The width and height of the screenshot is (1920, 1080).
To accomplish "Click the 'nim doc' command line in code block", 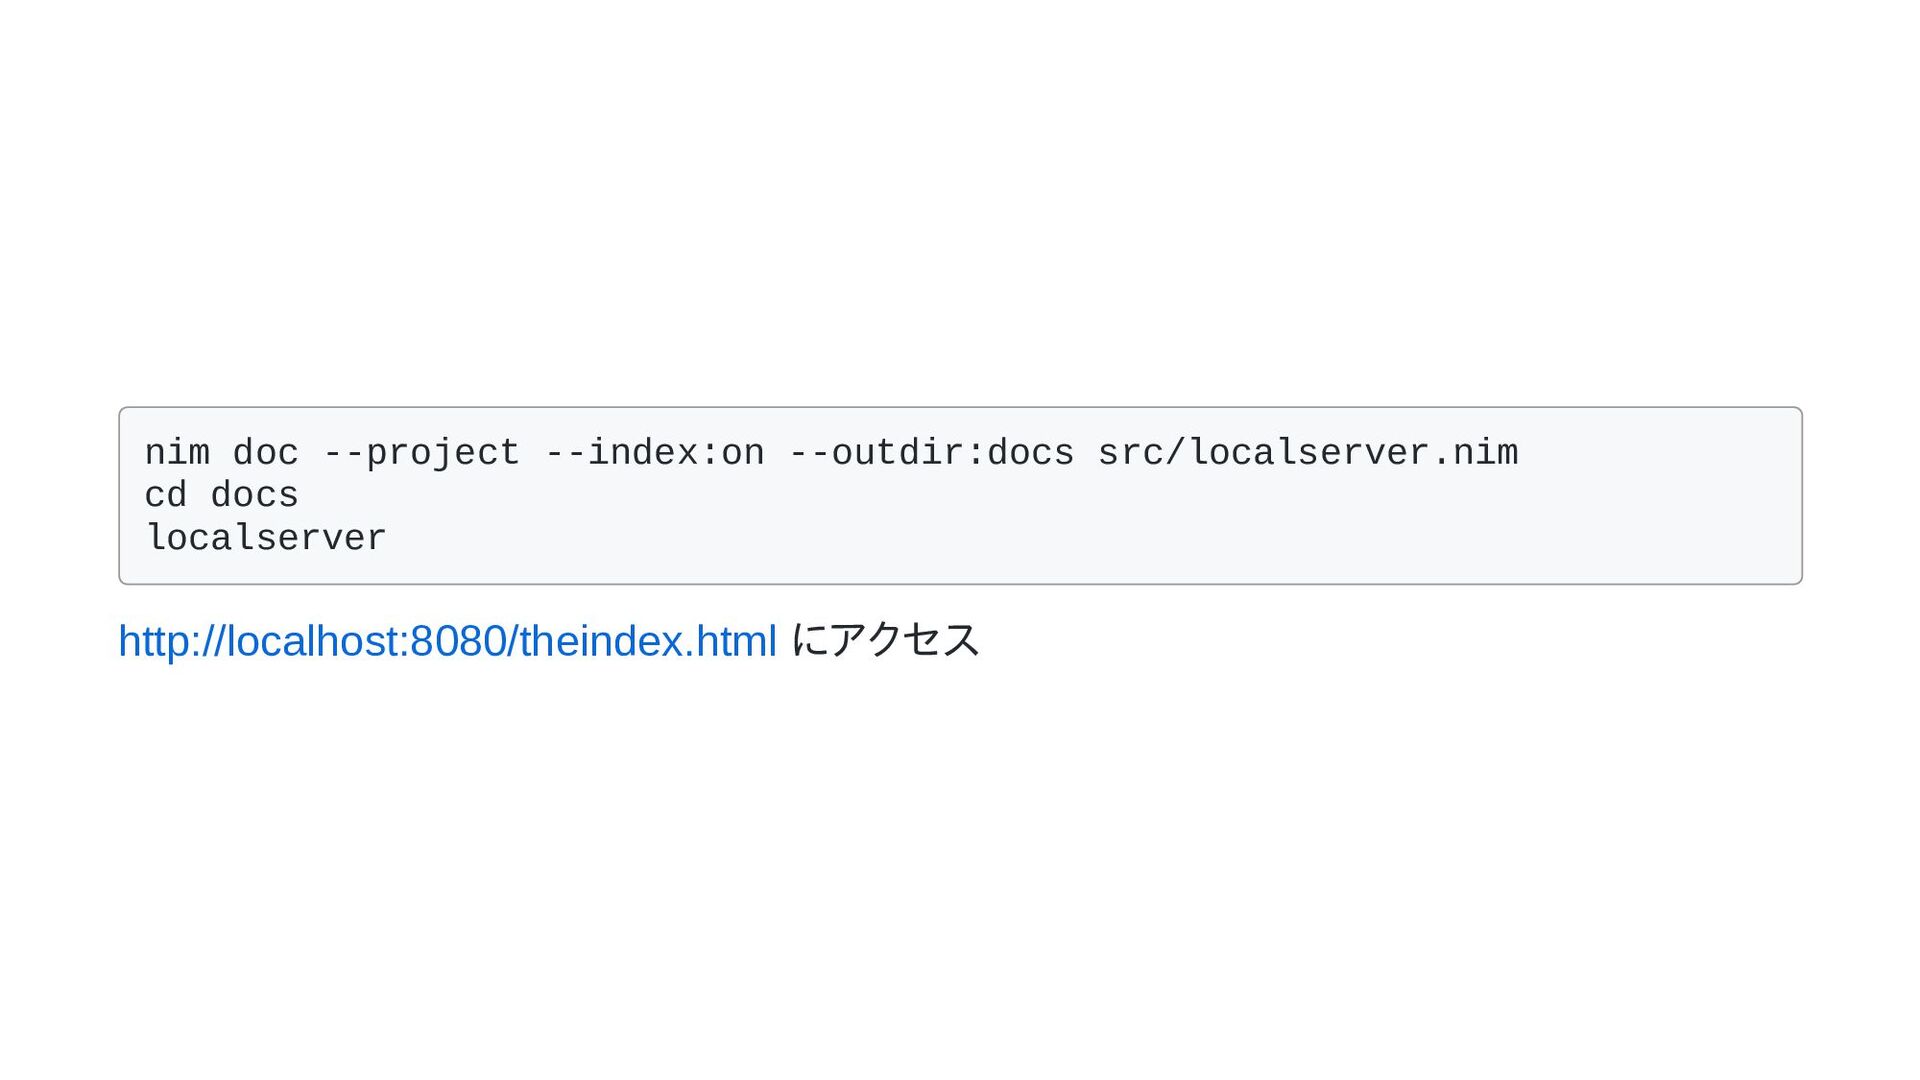I will click(x=831, y=453).
